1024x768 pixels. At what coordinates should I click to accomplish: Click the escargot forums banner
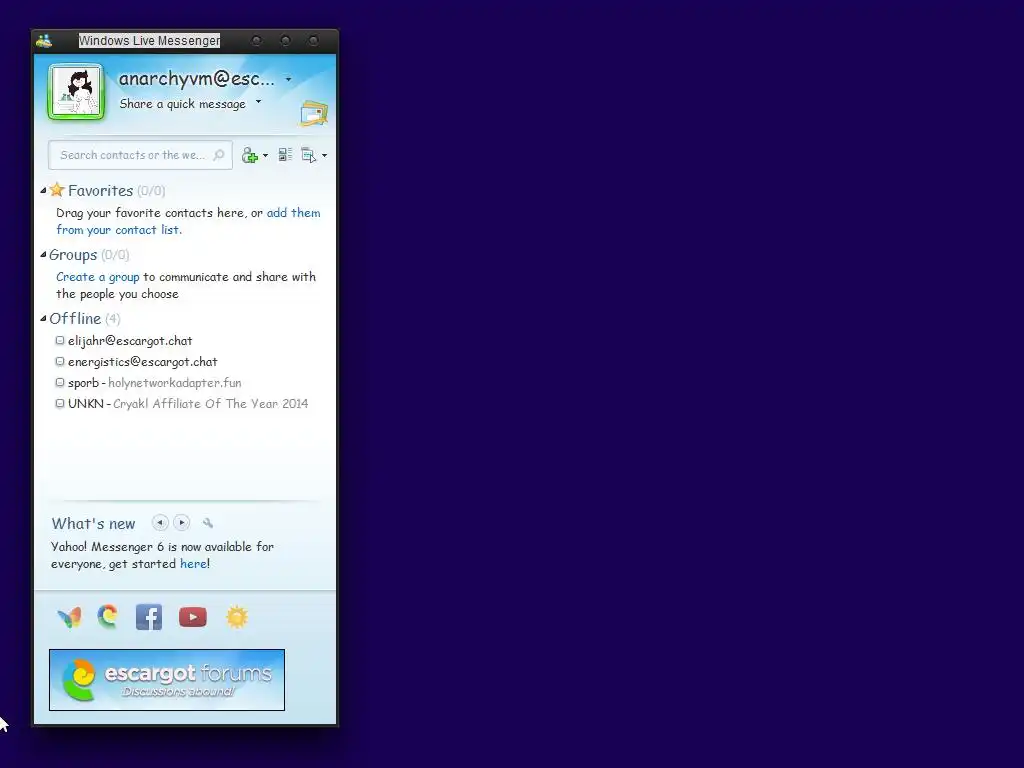[x=167, y=680]
